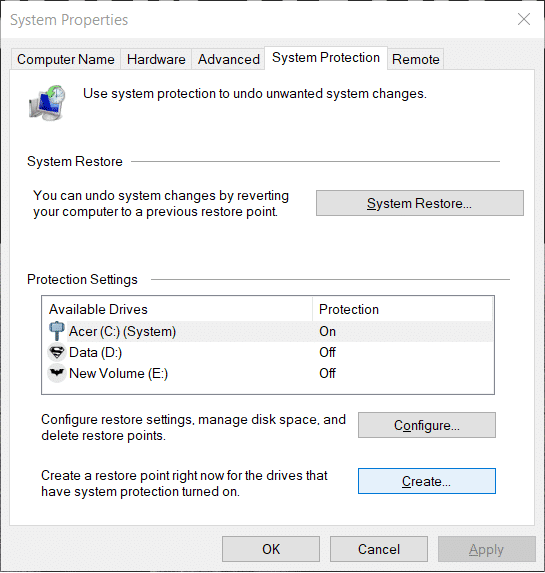The image size is (545, 573).
Task: Select the Data (D:) drive row
Action: 268,352
